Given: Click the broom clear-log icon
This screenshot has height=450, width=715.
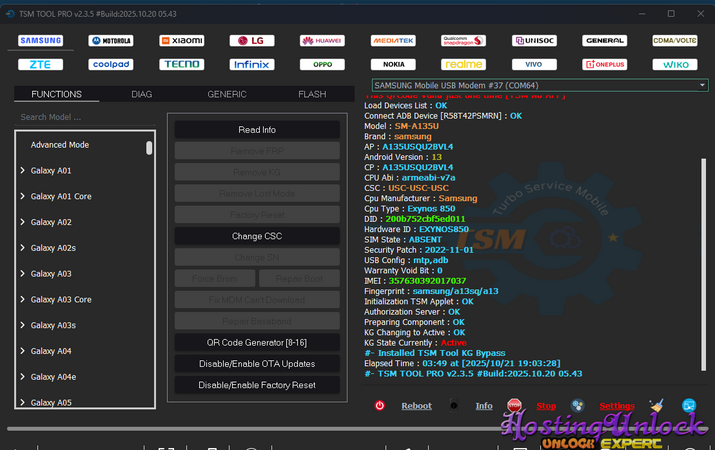Looking at the screenshot, I should pyautogui.click(x=657, y=406).
